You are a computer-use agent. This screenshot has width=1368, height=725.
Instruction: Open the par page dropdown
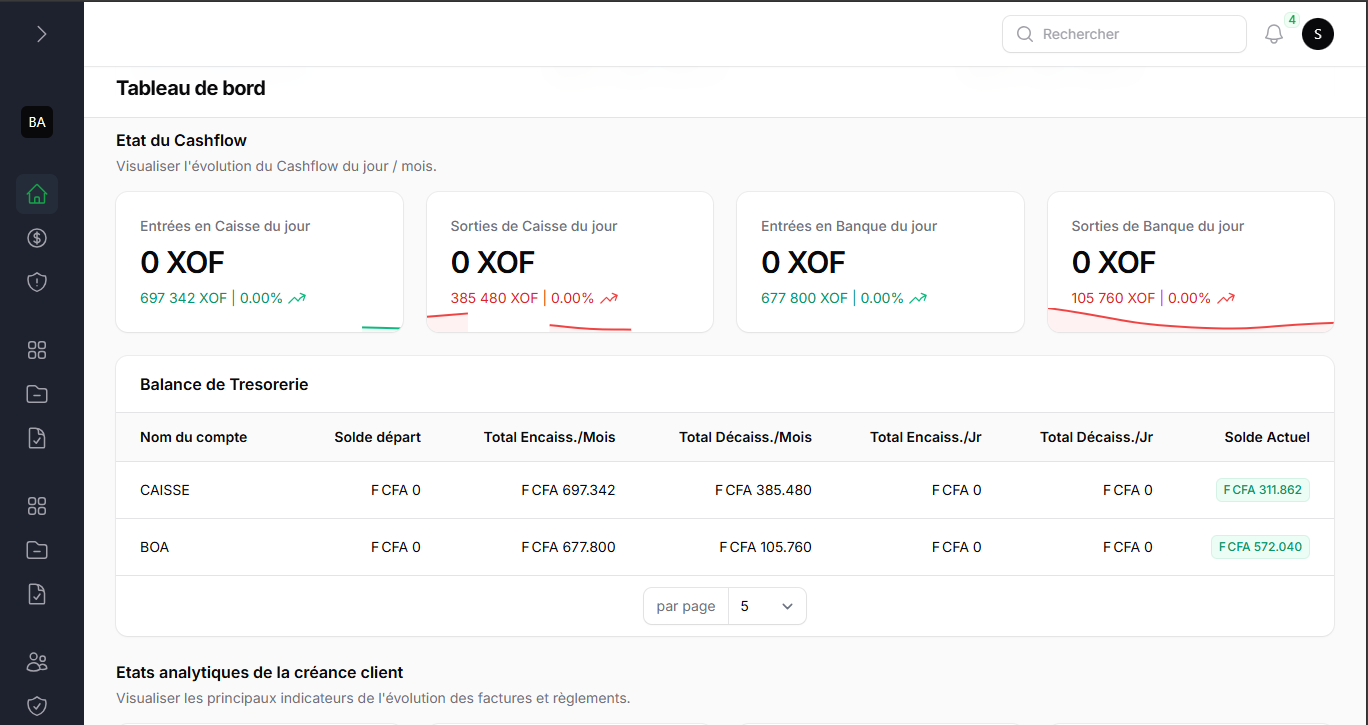[x=767, y=606]
